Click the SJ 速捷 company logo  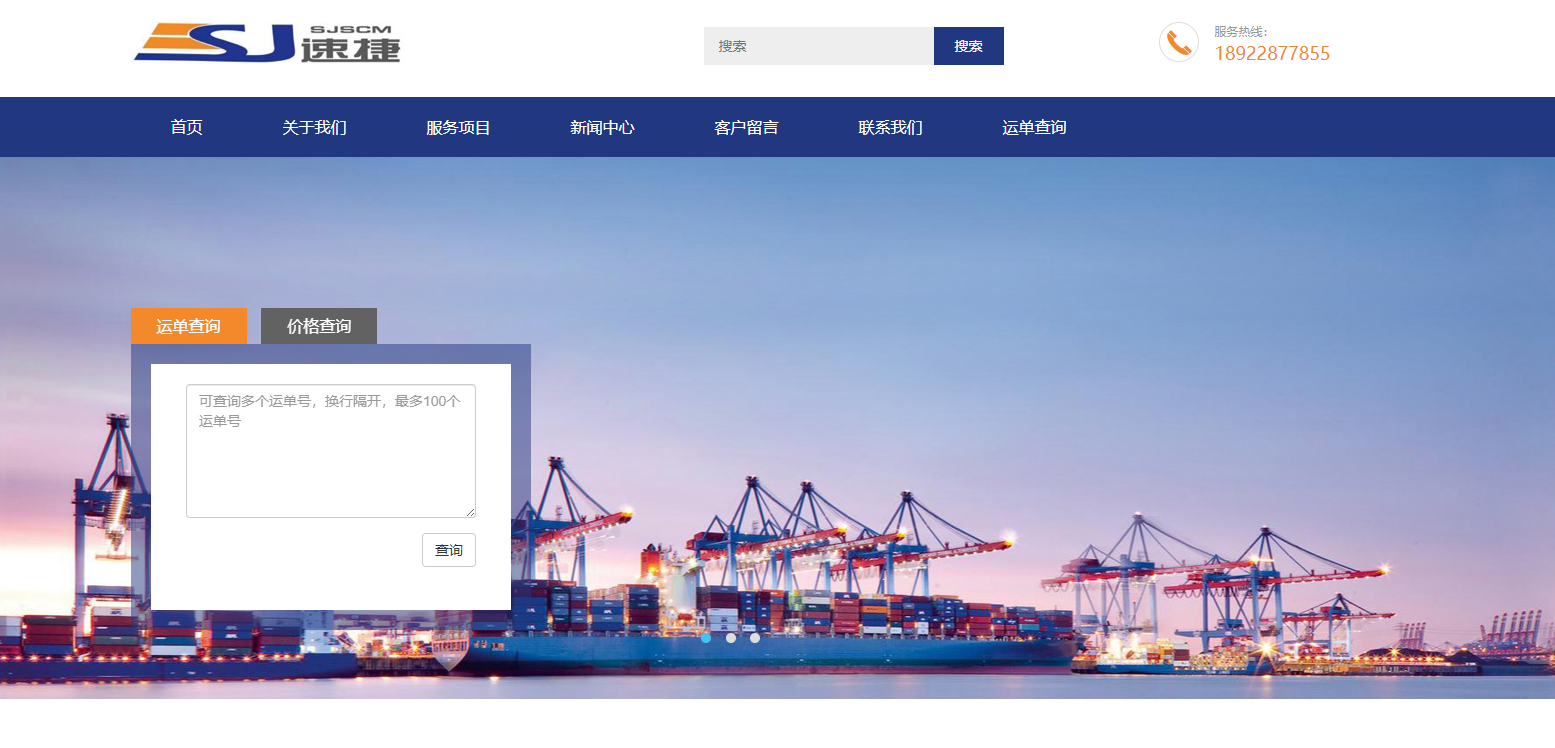coord(267,43)
